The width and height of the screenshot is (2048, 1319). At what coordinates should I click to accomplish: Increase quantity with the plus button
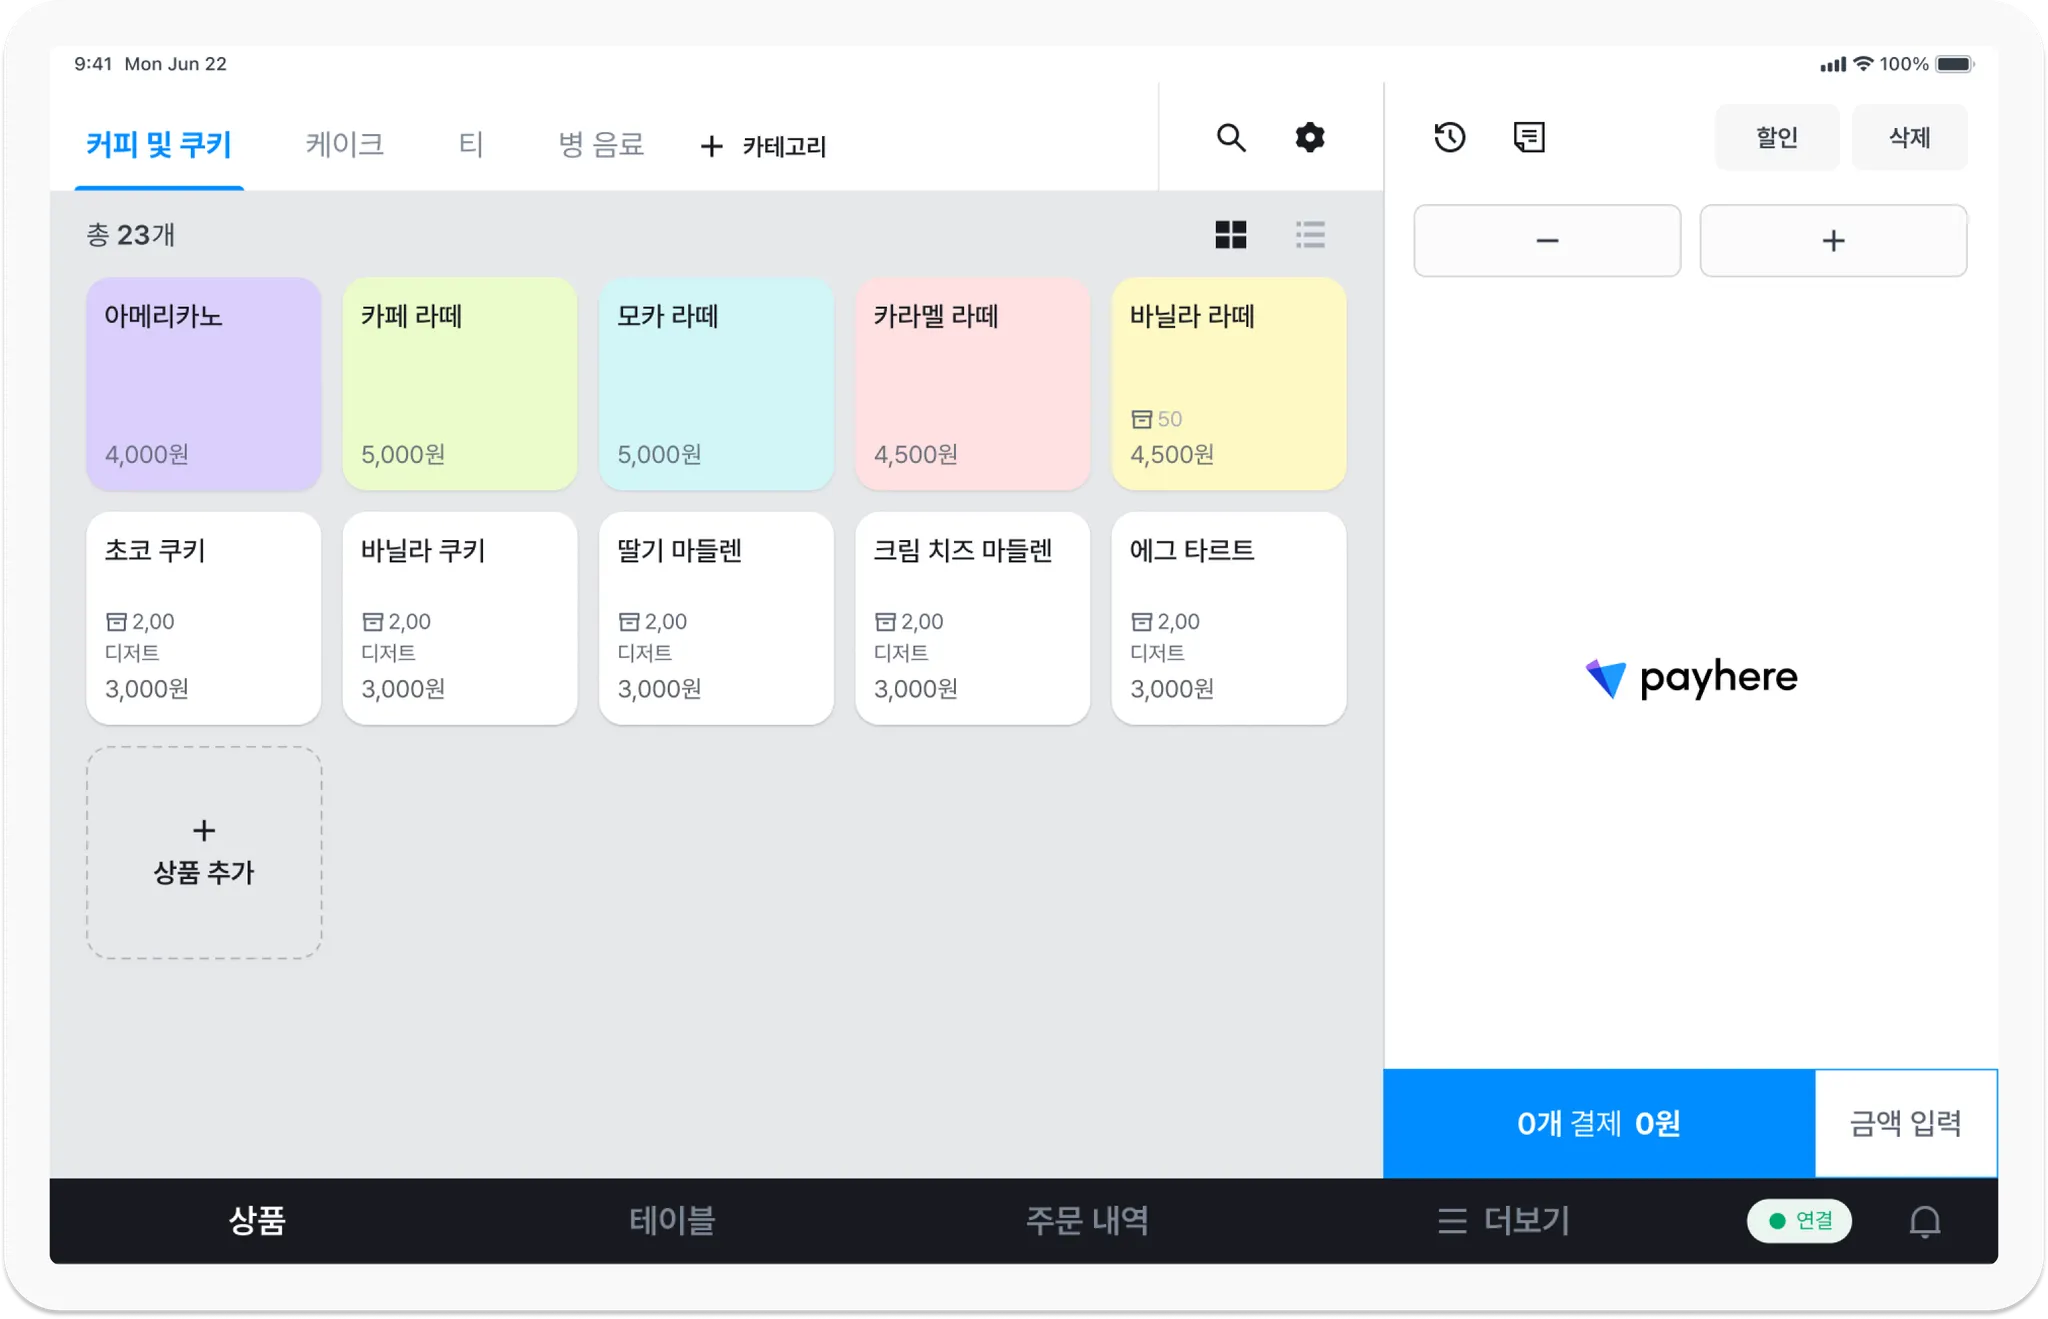pyautogui.click(x=1833, y=241)
